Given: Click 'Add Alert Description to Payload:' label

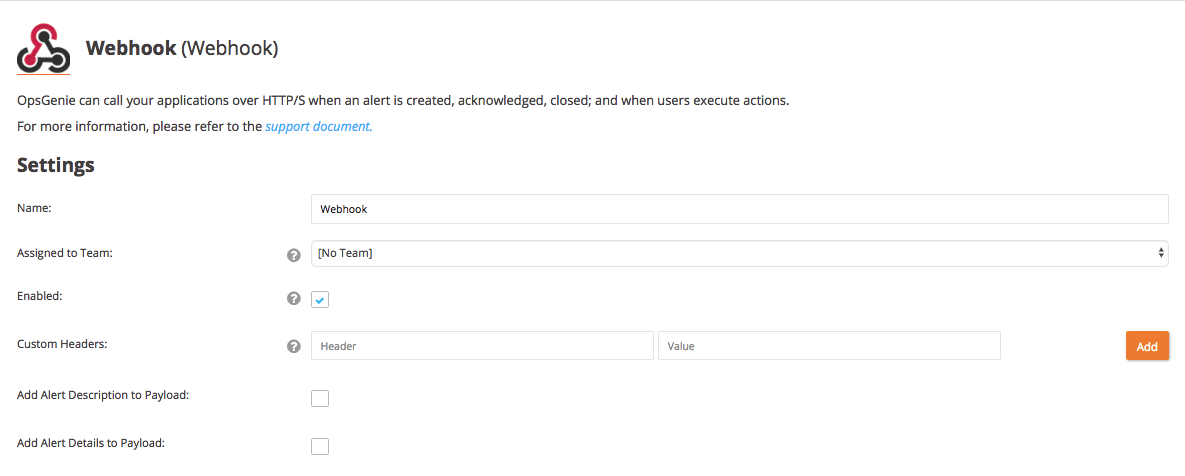Looking at the screenshot, I should tap(103, 395).
